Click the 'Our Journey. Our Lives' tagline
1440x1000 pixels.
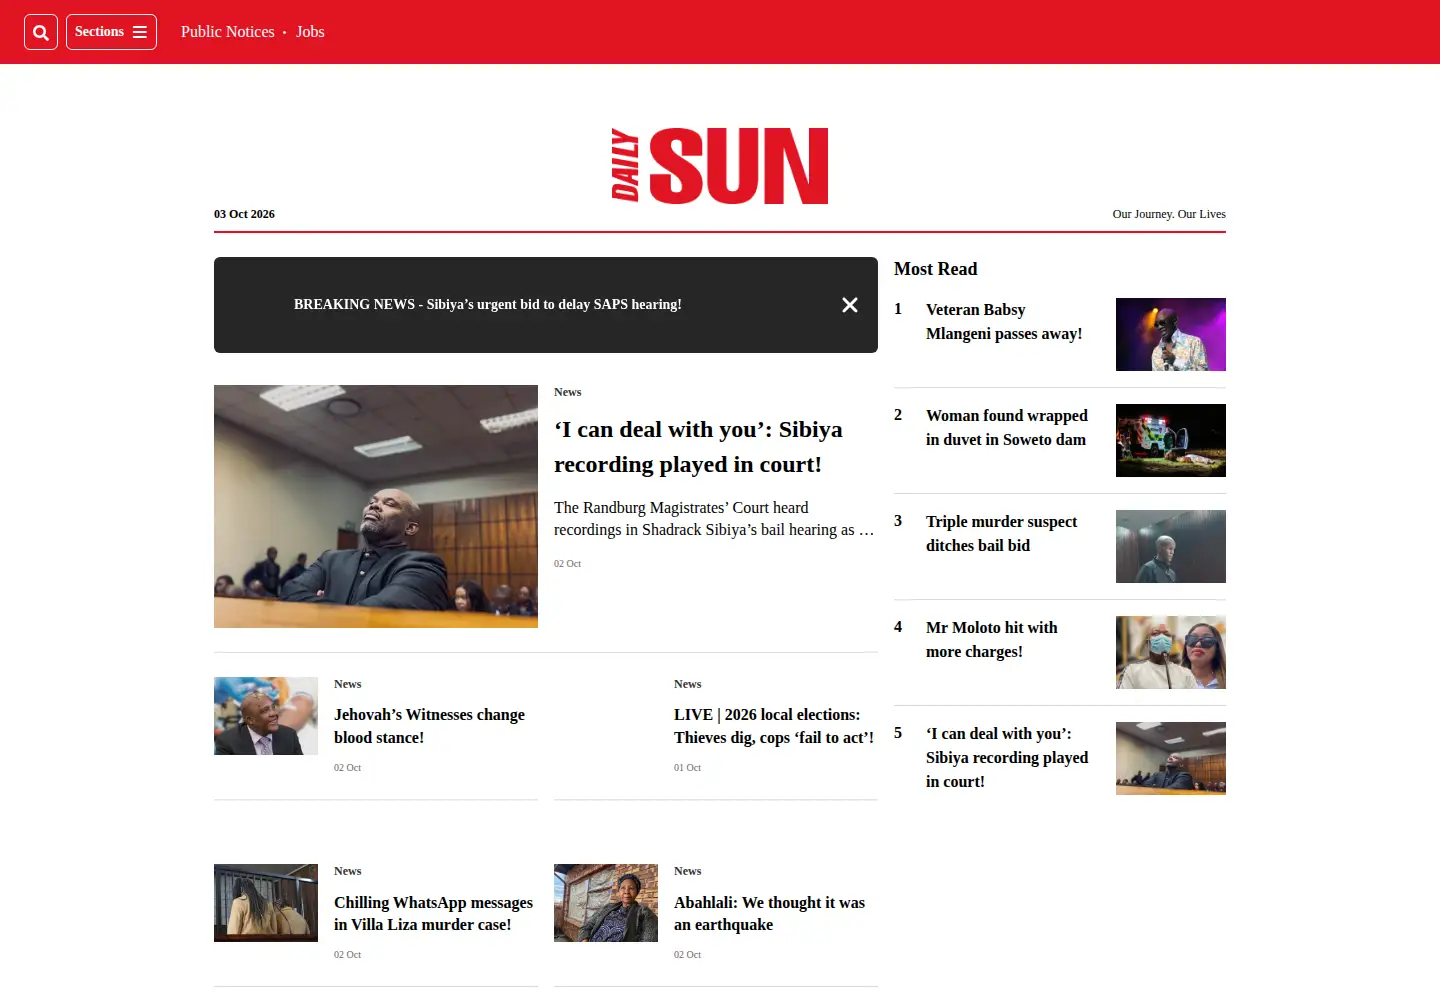click(x=1169, y=214)
